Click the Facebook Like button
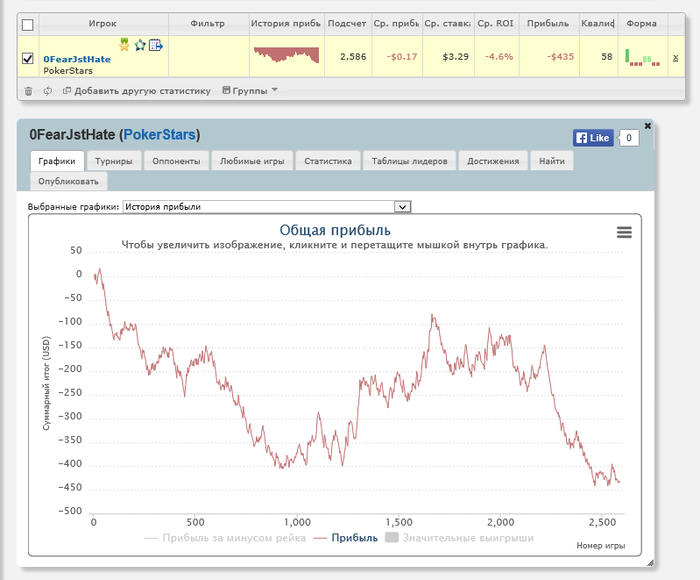The height and width of the screenshot is (580, 700). [593, 138]
